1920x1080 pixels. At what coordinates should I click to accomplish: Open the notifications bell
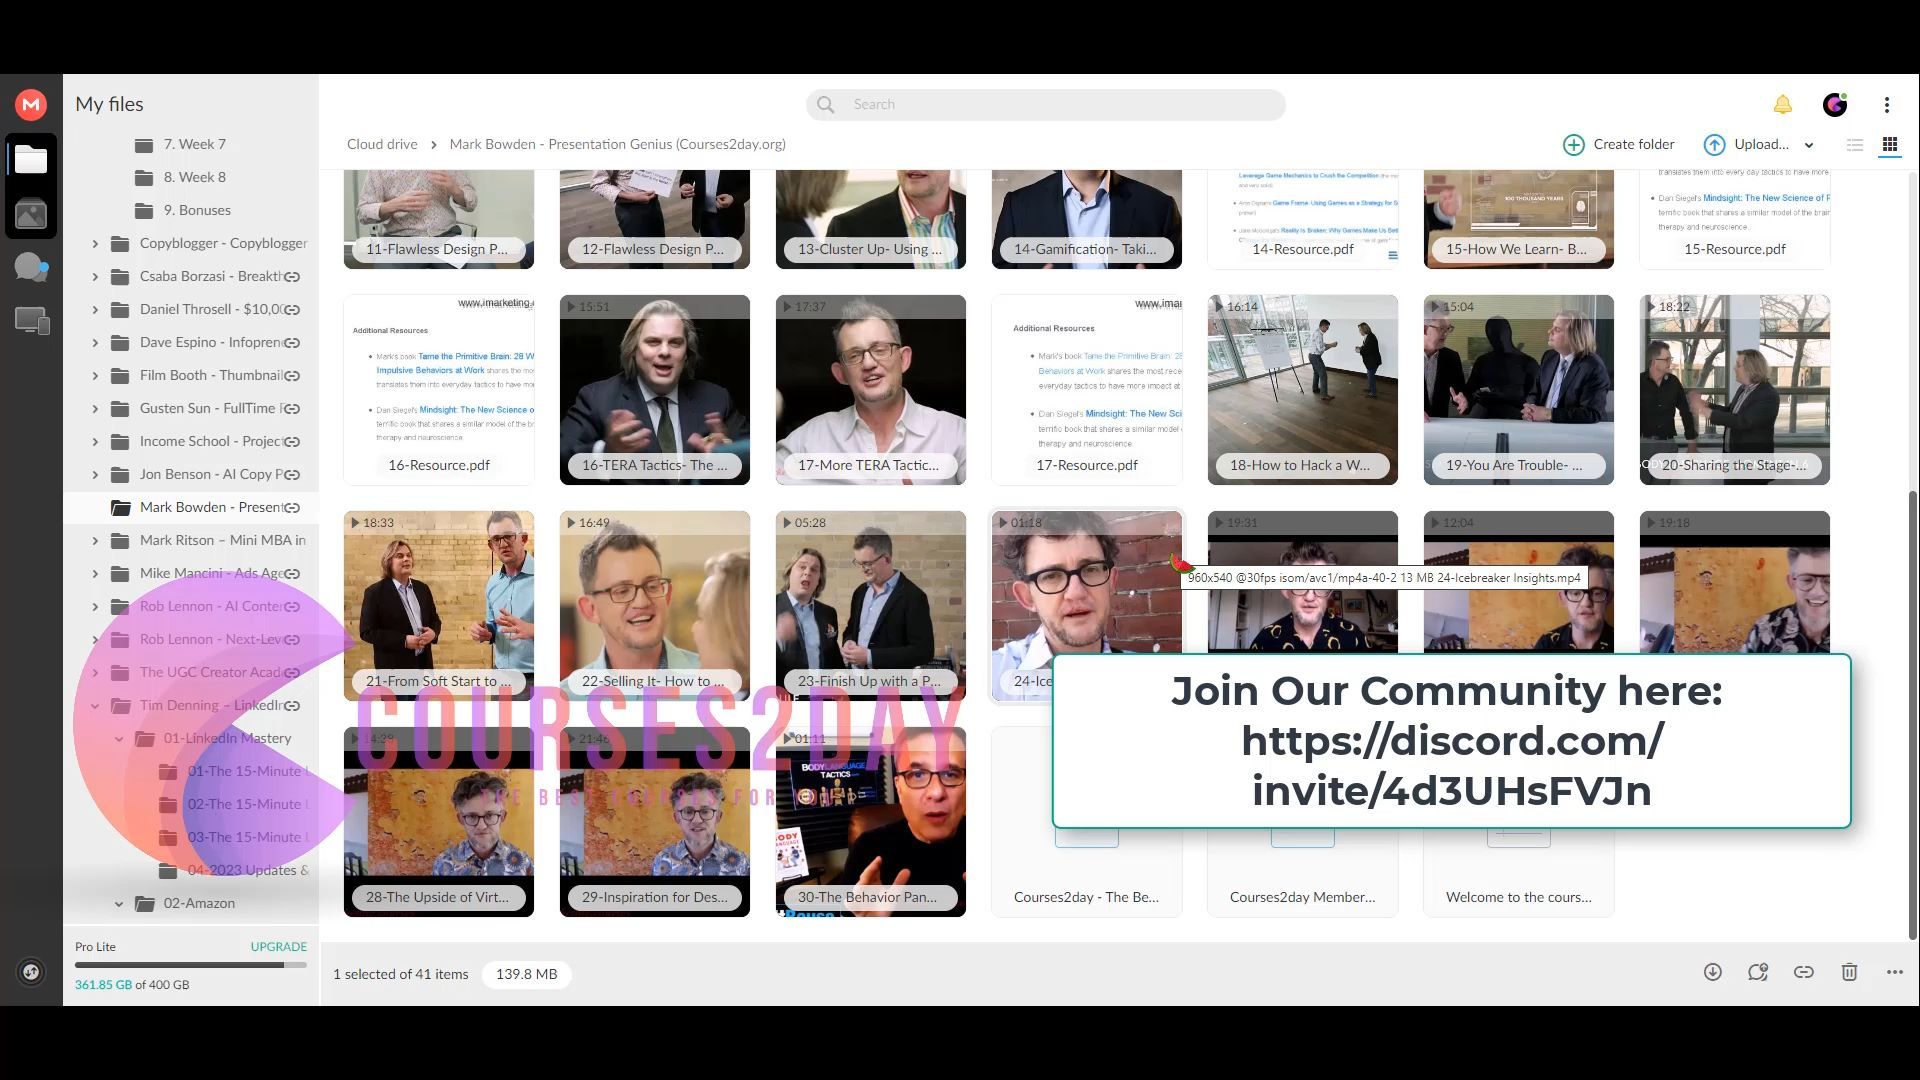(x=1782, y=105)
